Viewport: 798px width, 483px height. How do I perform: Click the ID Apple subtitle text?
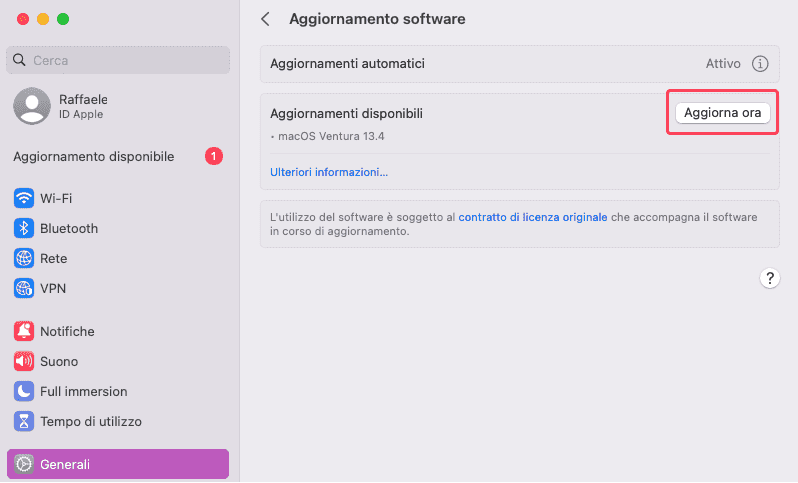click(81, 115)
